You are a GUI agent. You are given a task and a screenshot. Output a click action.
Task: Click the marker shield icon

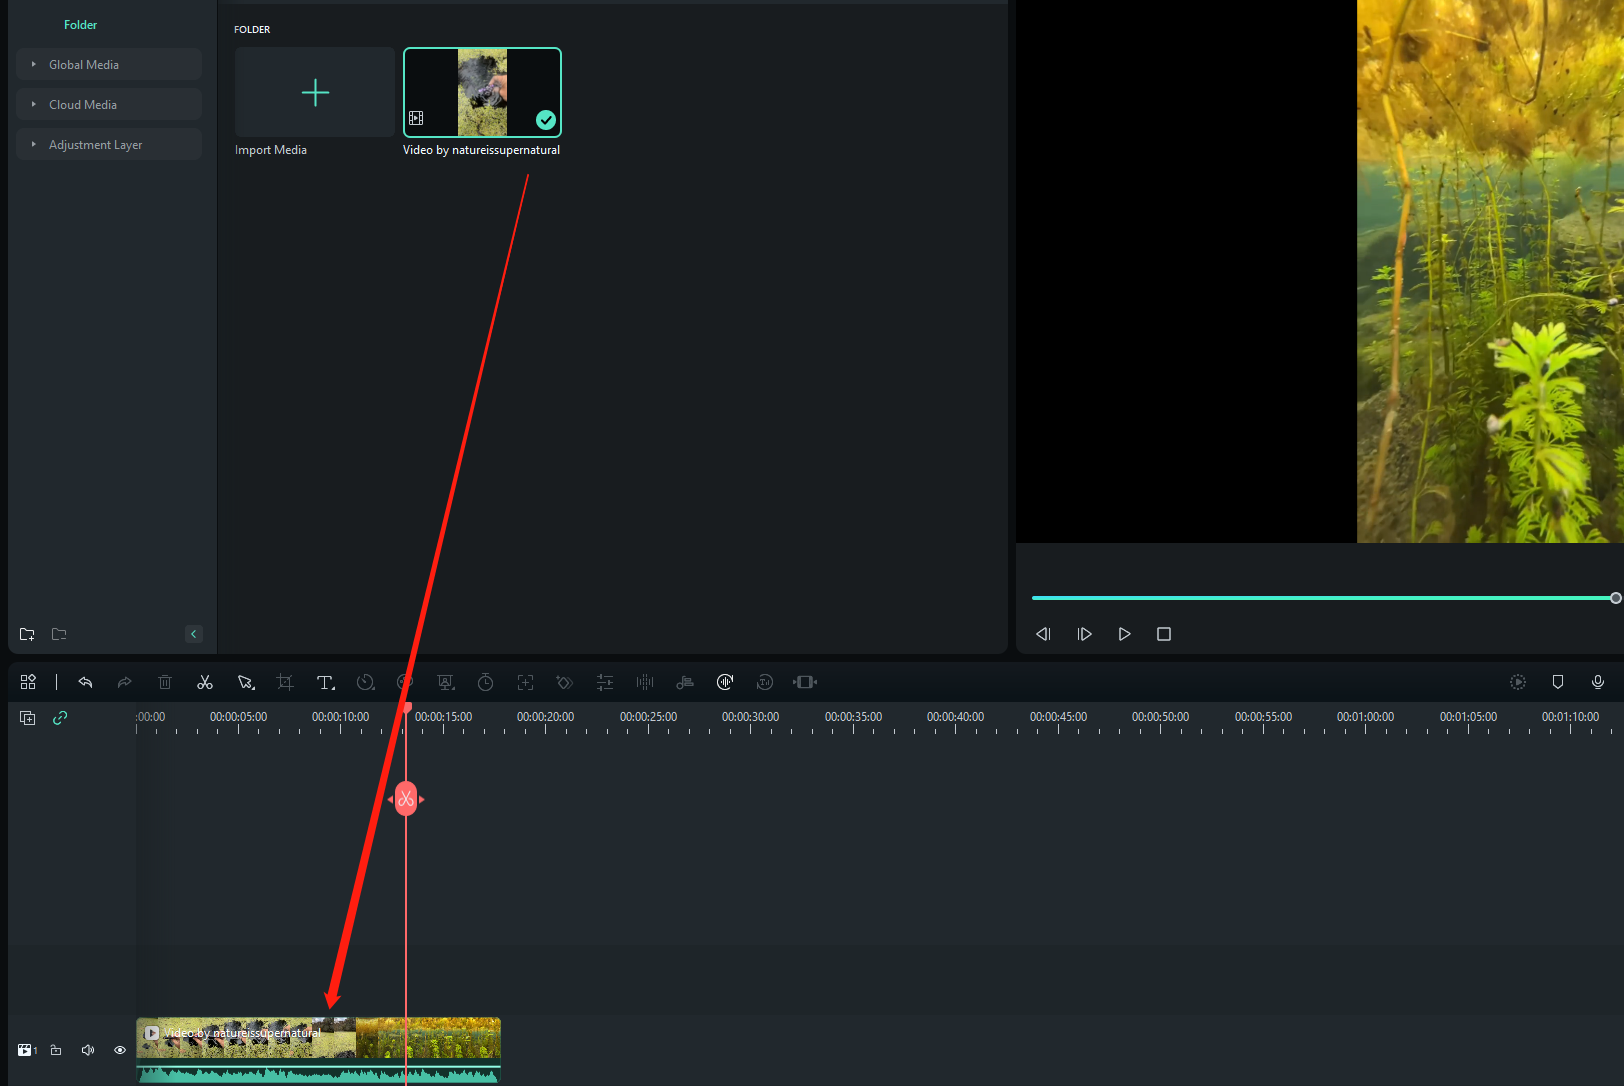[x=1557, y=682]
